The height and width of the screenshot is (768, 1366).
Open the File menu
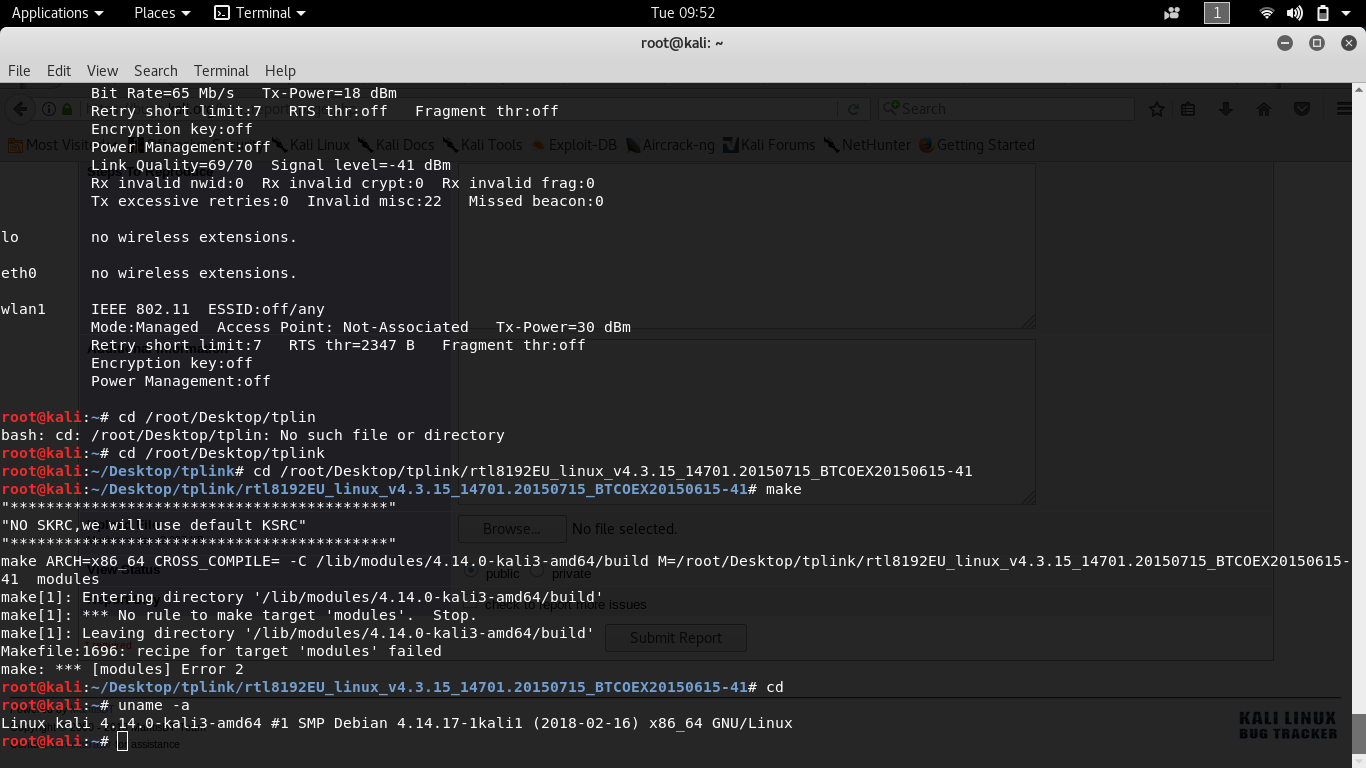coord(19,70)
